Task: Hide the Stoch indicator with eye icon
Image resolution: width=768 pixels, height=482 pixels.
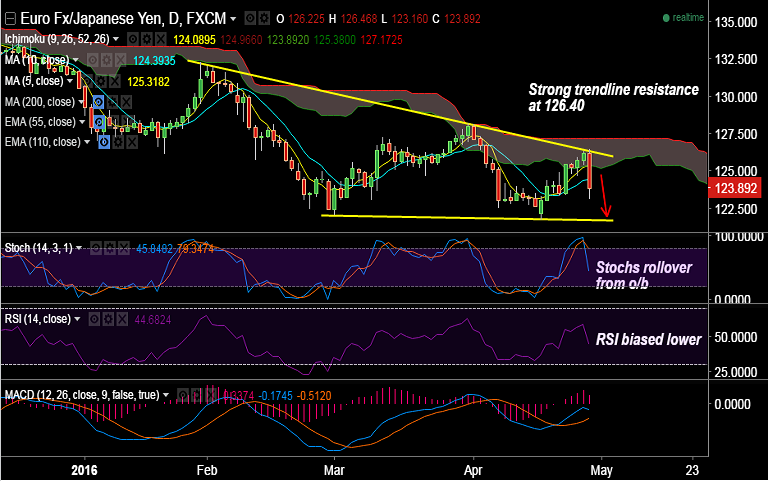Action: tap(96, 248)
